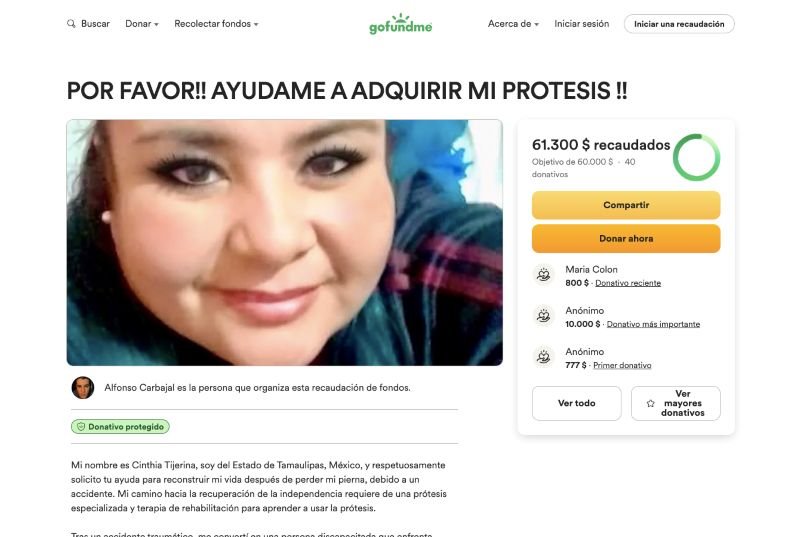Click the donation icon beside Maria Colon
800x537 pixels.
(x=543, y=274)
